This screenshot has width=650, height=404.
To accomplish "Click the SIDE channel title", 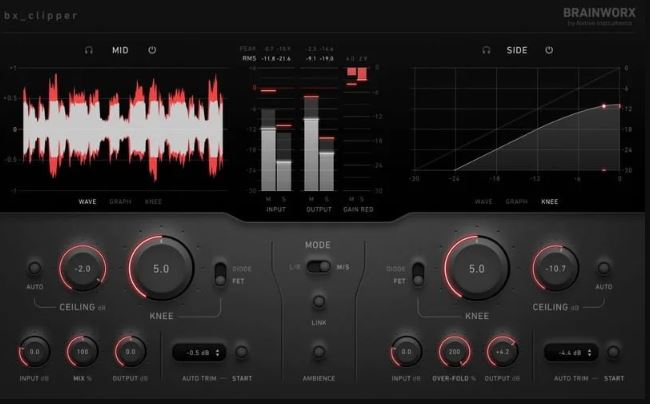I will pos(517,50).
